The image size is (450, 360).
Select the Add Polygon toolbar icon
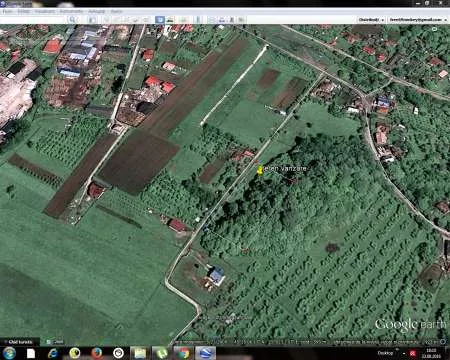pos(117,20)
